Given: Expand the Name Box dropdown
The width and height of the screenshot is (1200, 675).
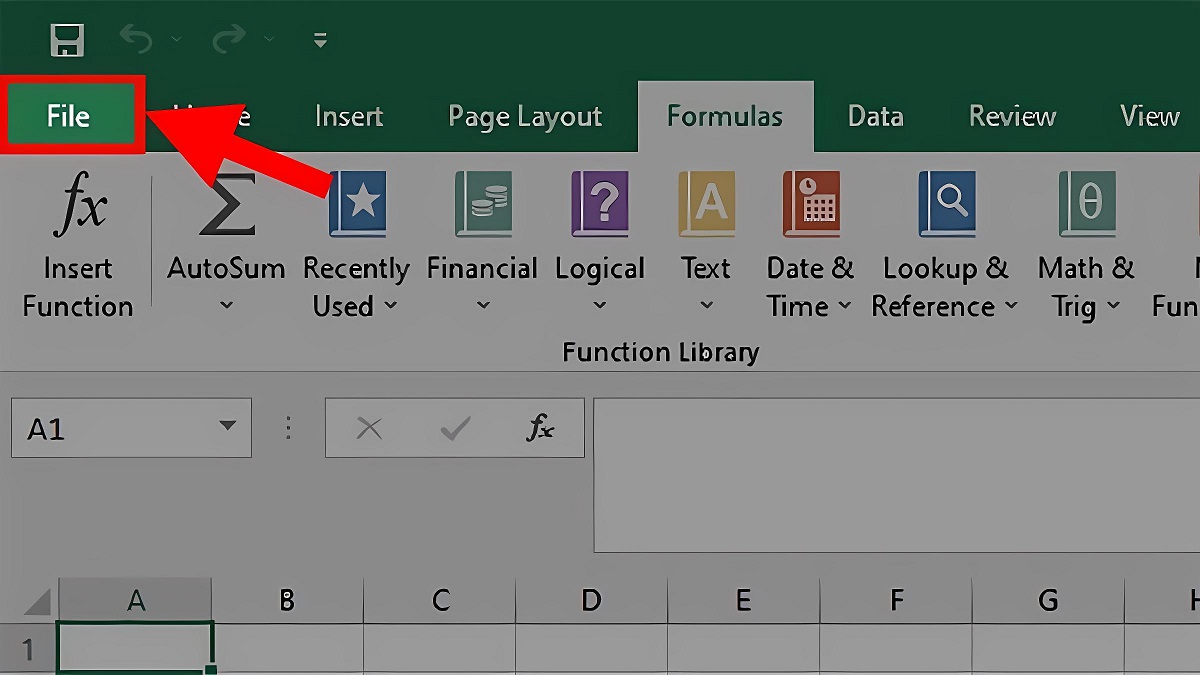Looking at the screenshot, I should pyautogui.click(x=226, y=427).
